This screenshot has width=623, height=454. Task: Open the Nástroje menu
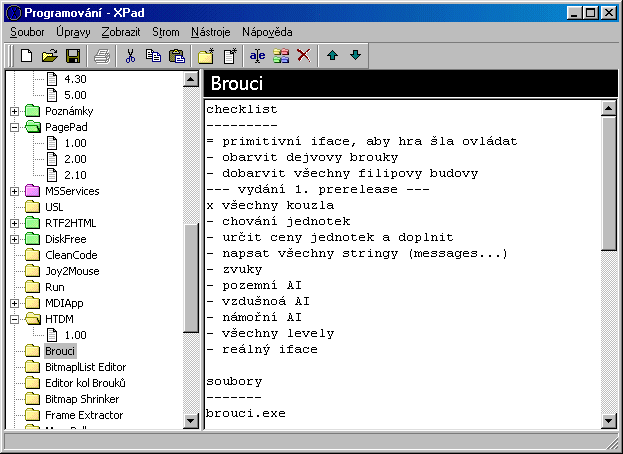[x=211, y=32]
